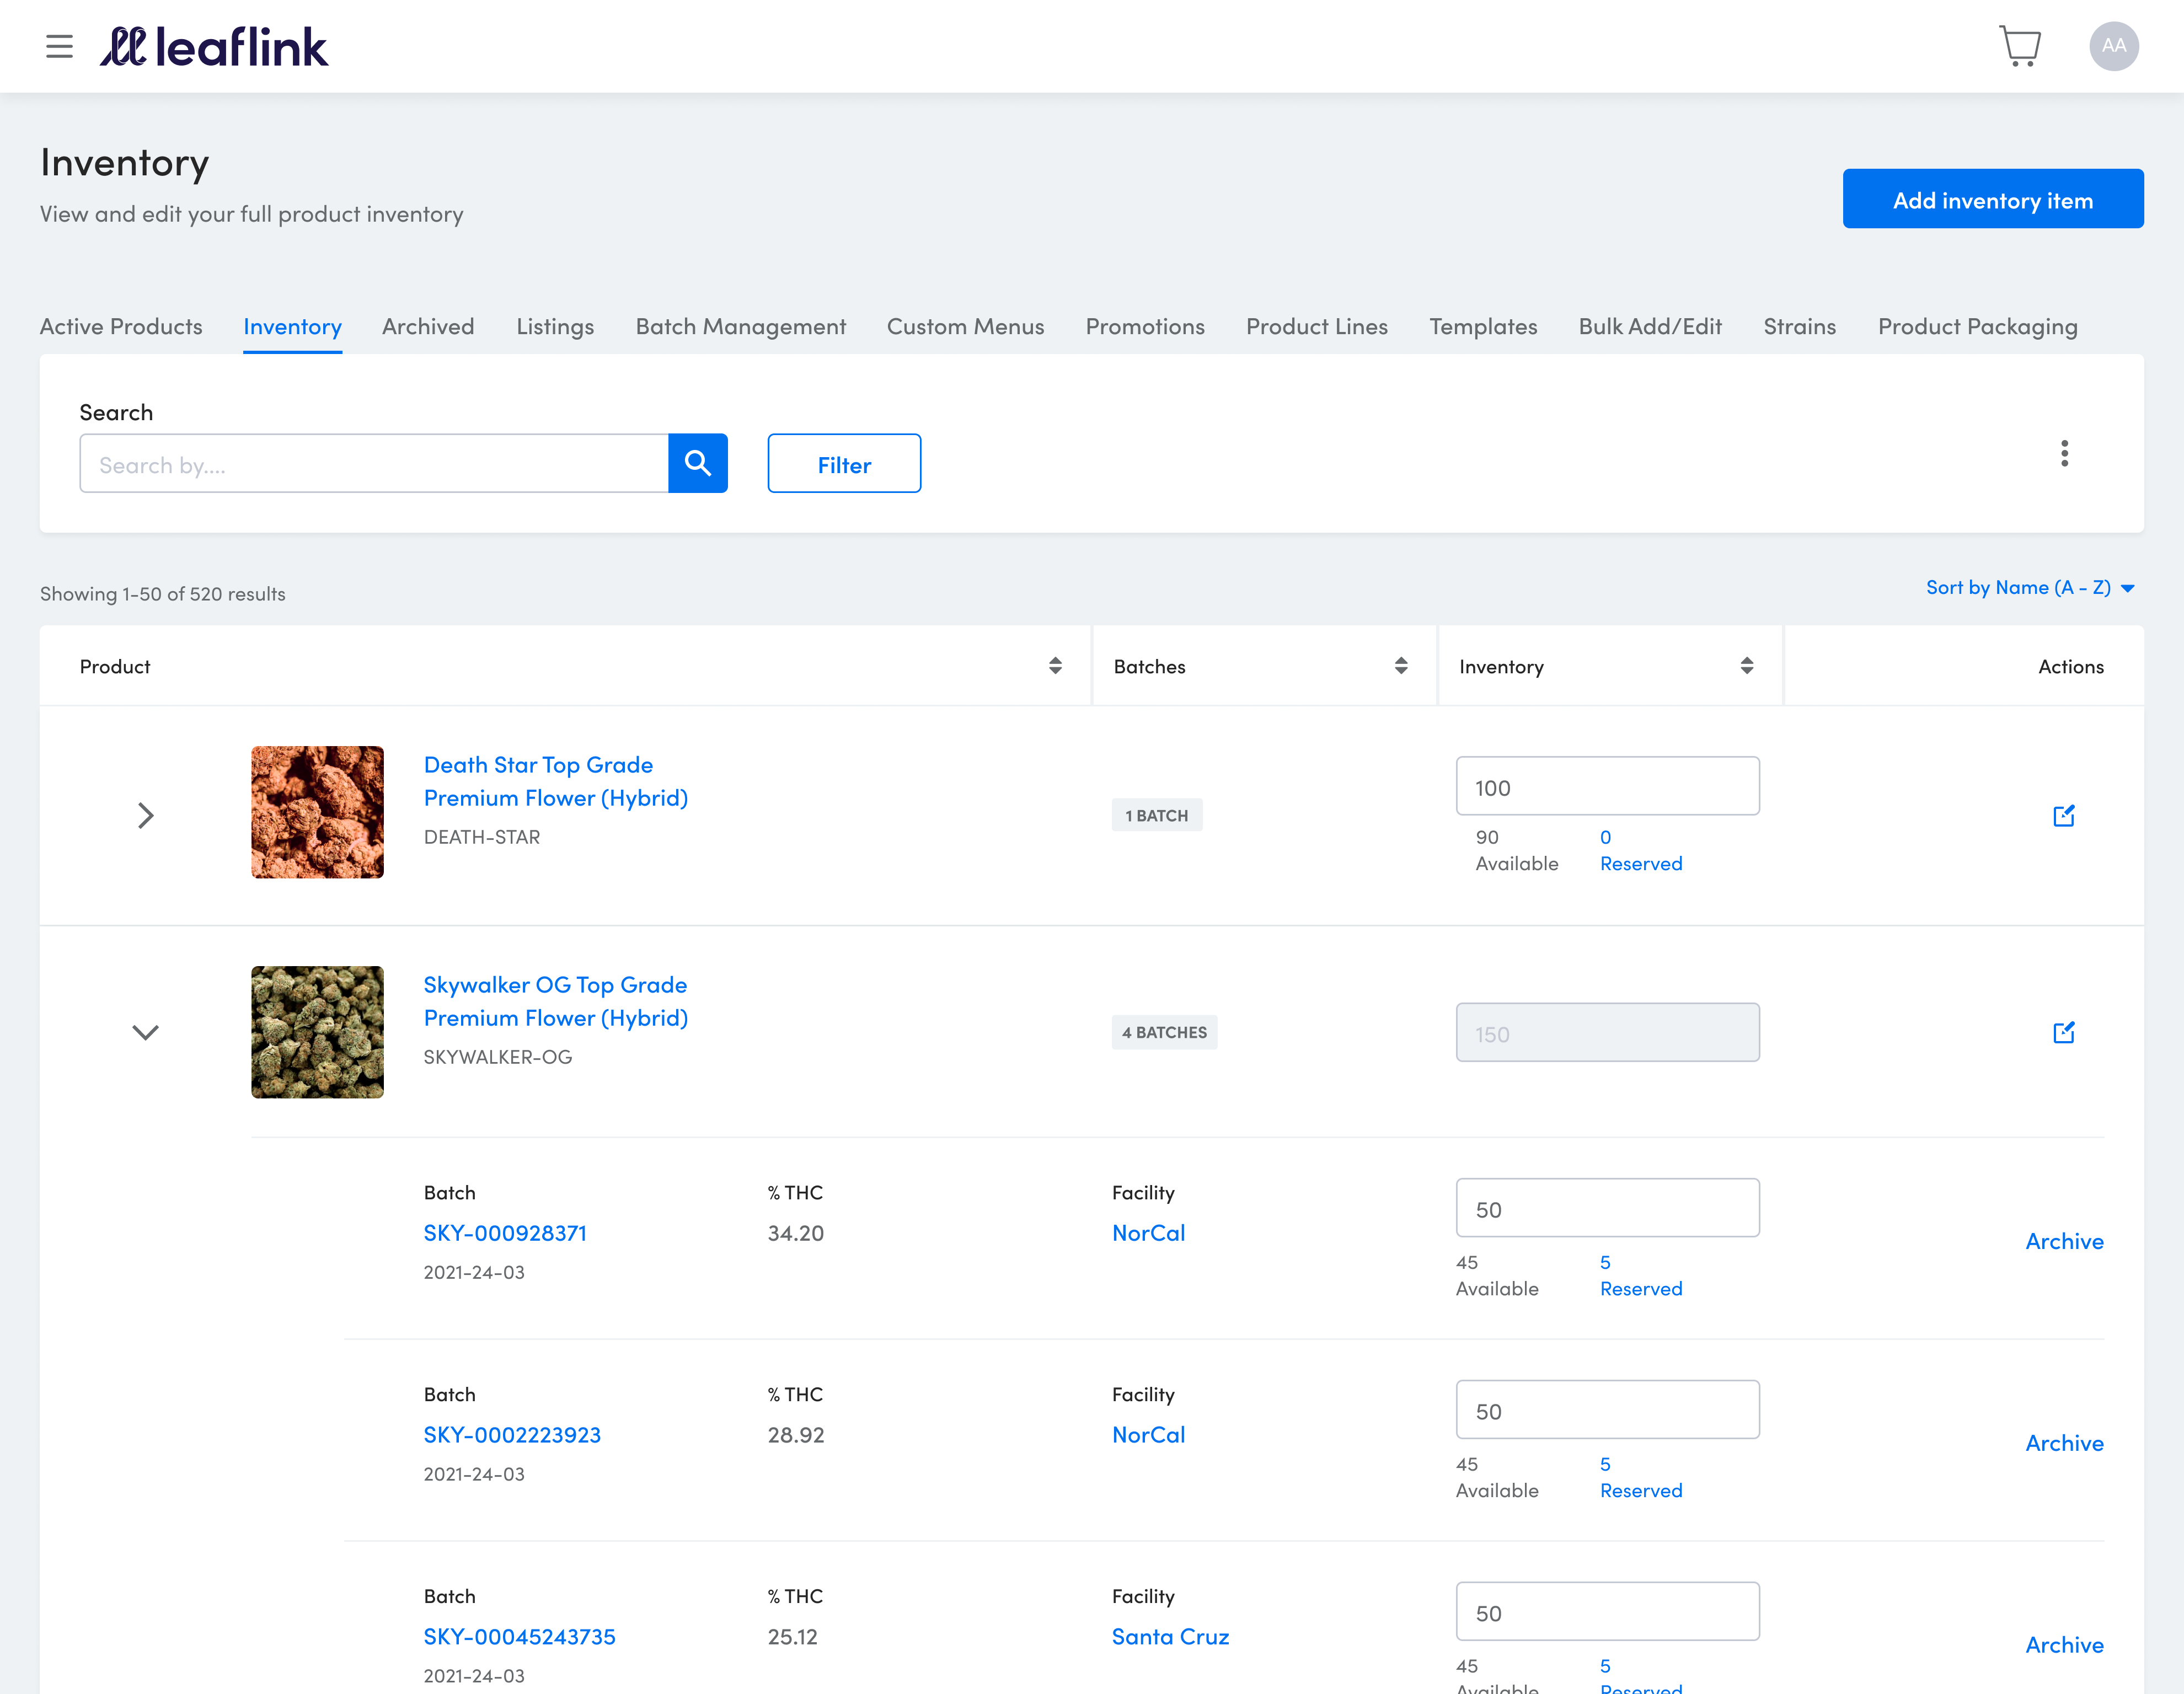Click inventory field for batch SKY-000928371
Image resolution: width=2184 pixels, height=1694 pixels.
coord(1607,1208)
